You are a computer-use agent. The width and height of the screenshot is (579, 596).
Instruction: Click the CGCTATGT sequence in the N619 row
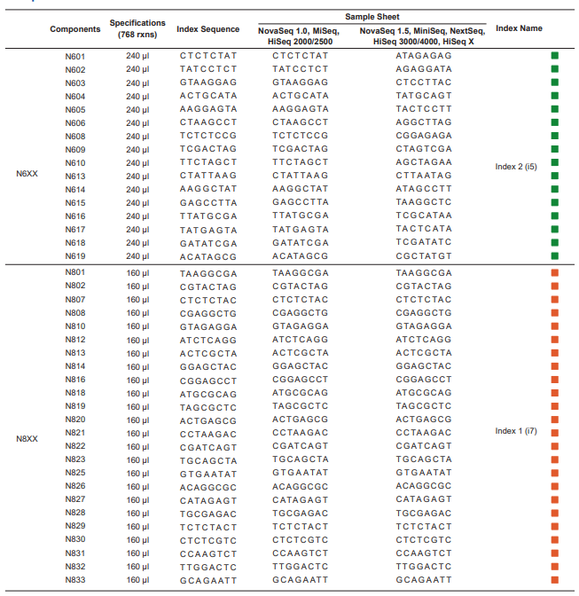(424, 256)
